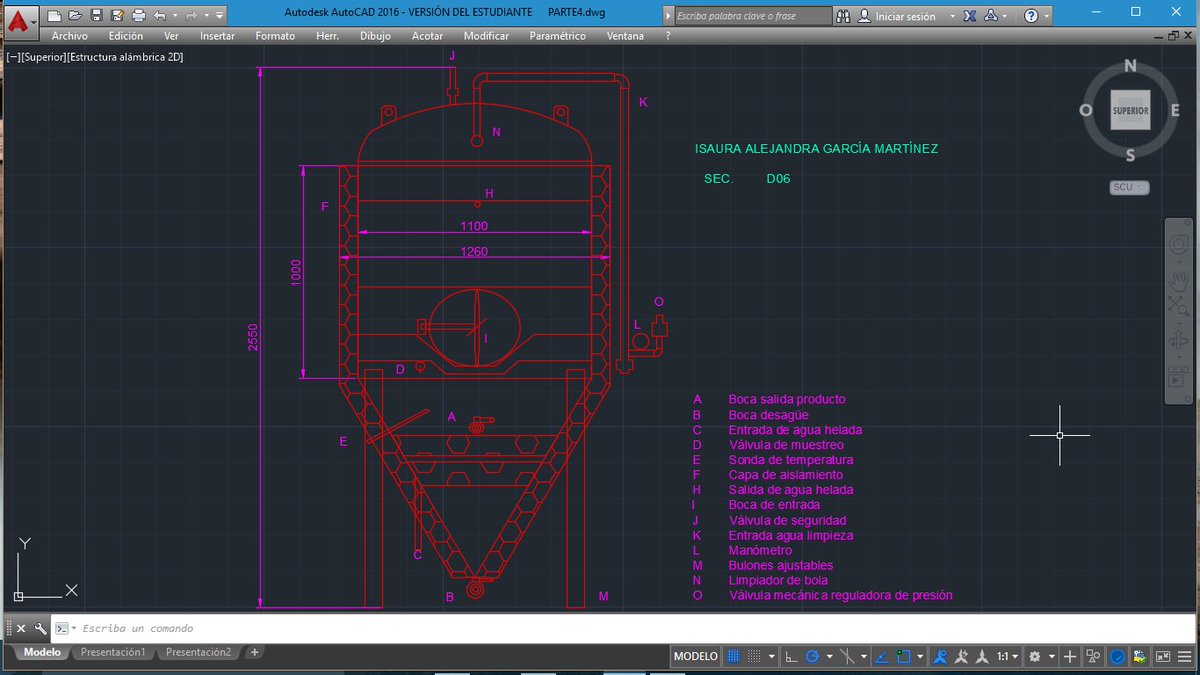Select the Pan hand tool in navigation bar
1200x675 pixels.
click(x=1178, y=282)
